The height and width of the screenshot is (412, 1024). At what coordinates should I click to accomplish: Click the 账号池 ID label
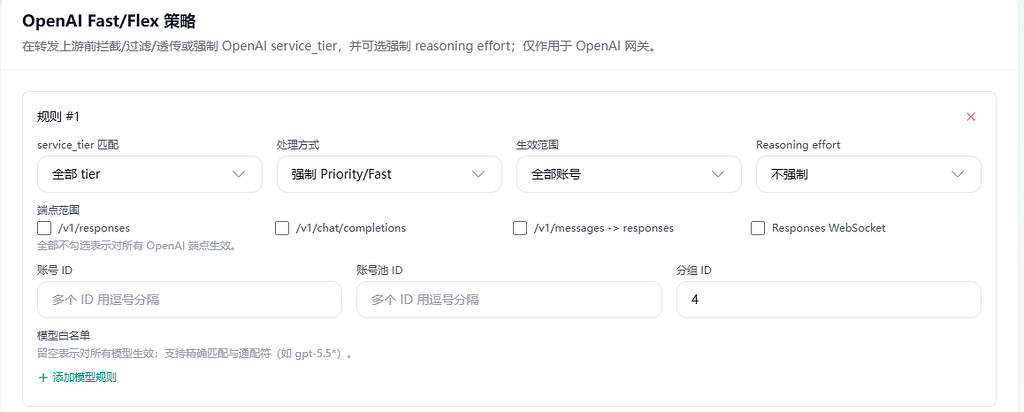tap(379, 270)
